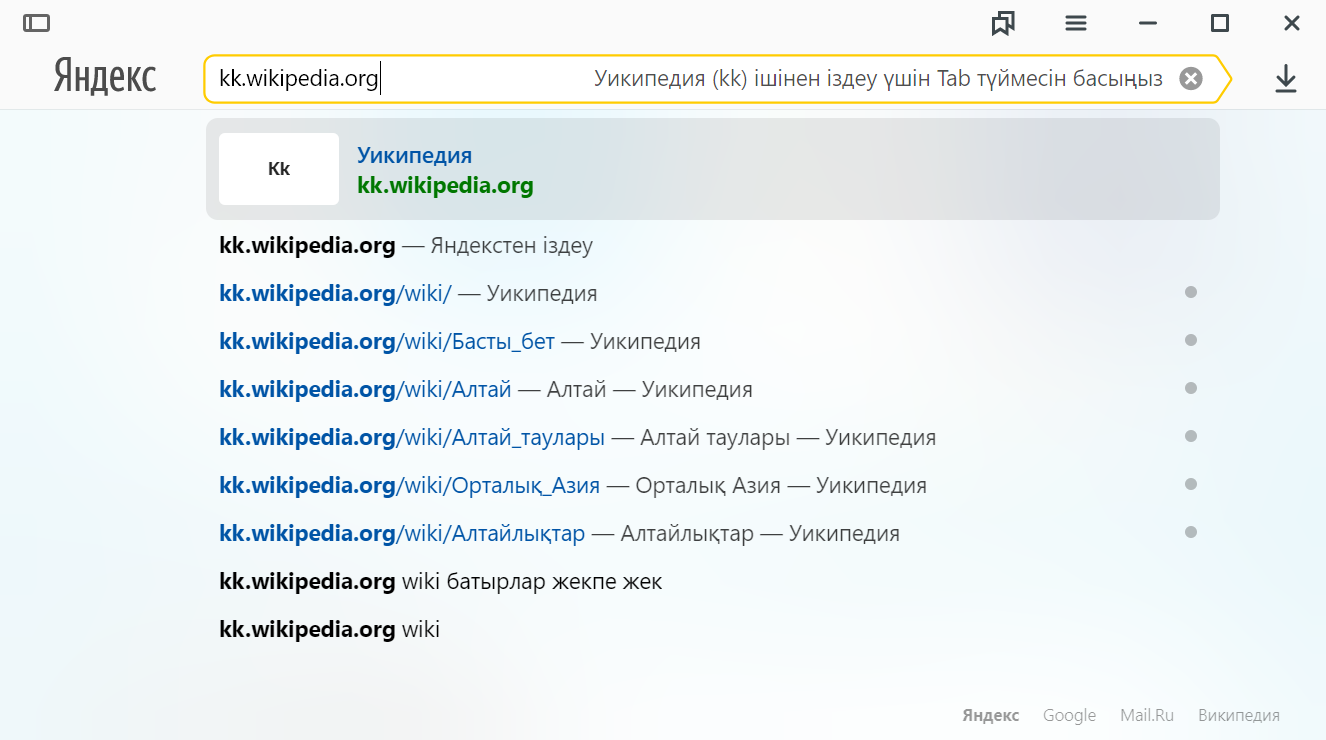This screenshot has width=1326, height=740.
Task: Open the downloads arrow icon
Action: coord(1286,79)
